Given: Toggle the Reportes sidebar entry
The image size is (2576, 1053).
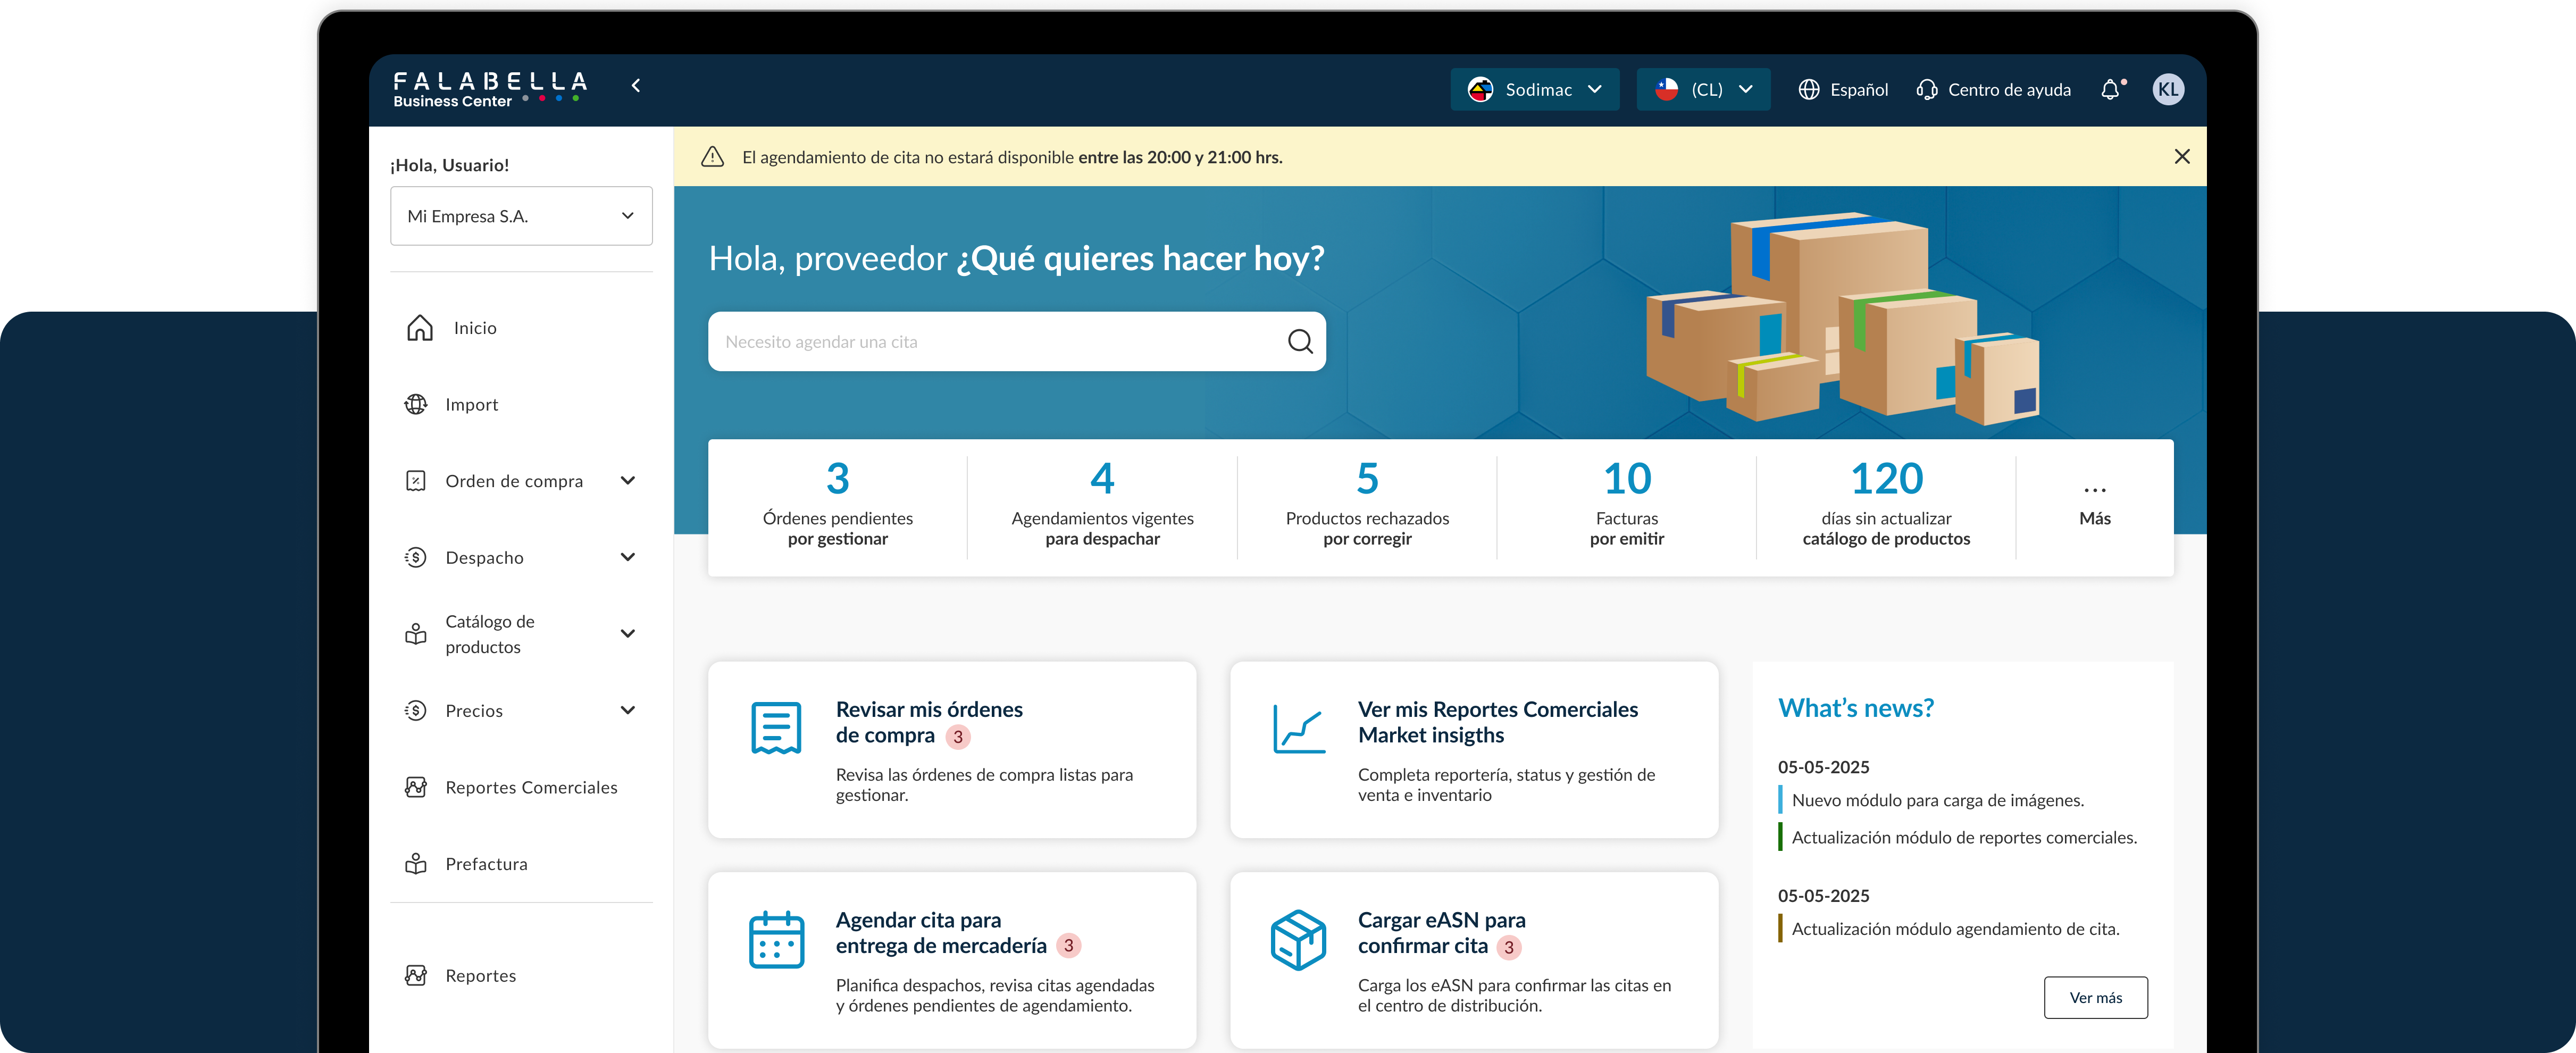Looking at the screenshot, I should [480, 975].
